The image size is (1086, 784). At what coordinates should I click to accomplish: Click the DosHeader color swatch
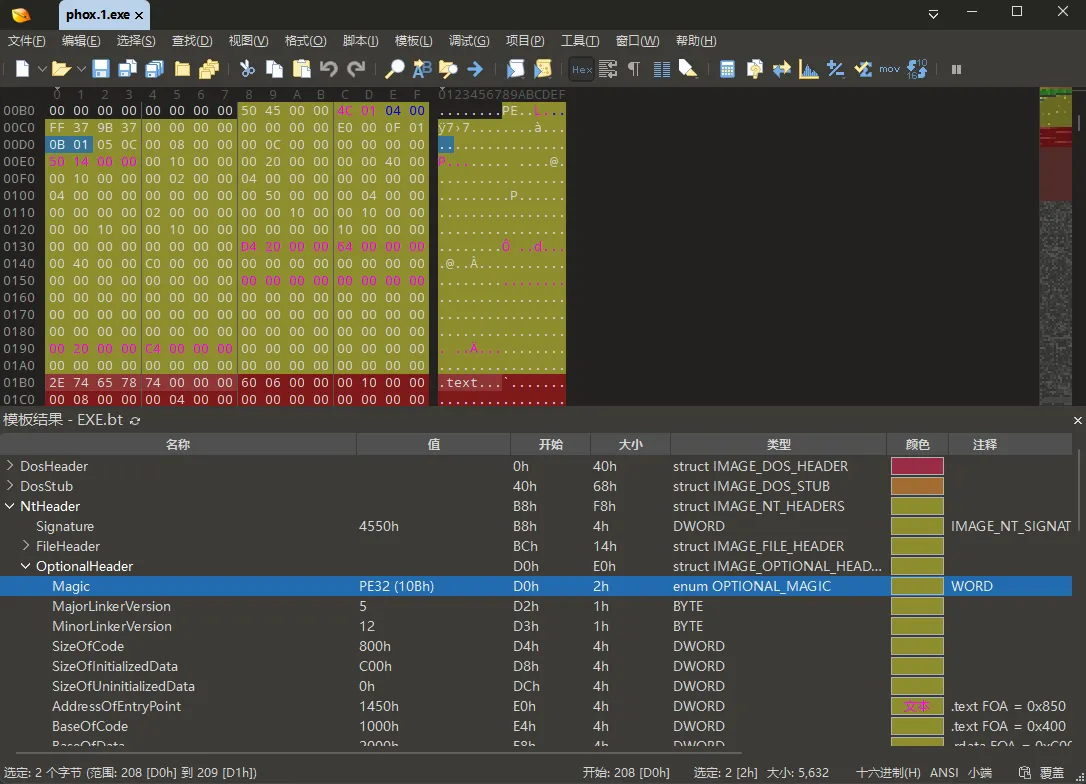[917, 466]
